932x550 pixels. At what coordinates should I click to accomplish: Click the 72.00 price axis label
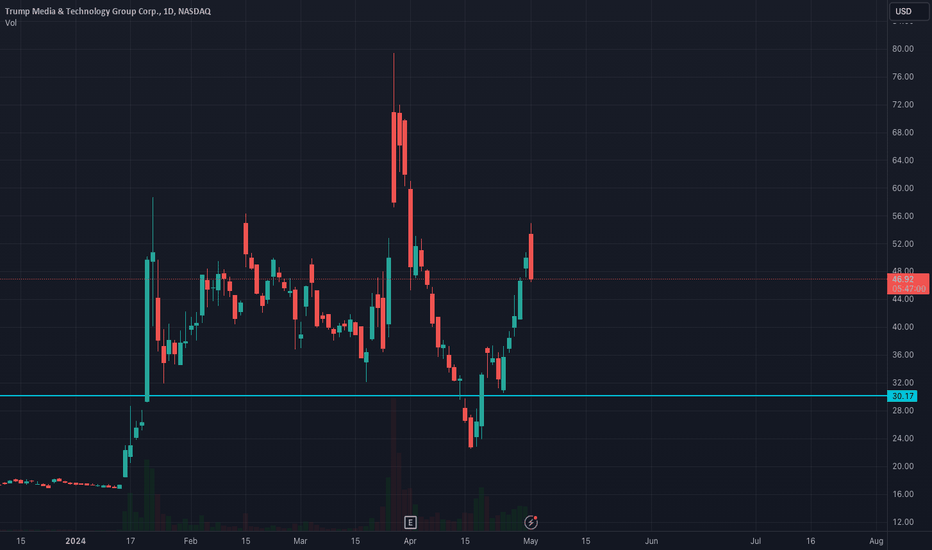(902, 105)
